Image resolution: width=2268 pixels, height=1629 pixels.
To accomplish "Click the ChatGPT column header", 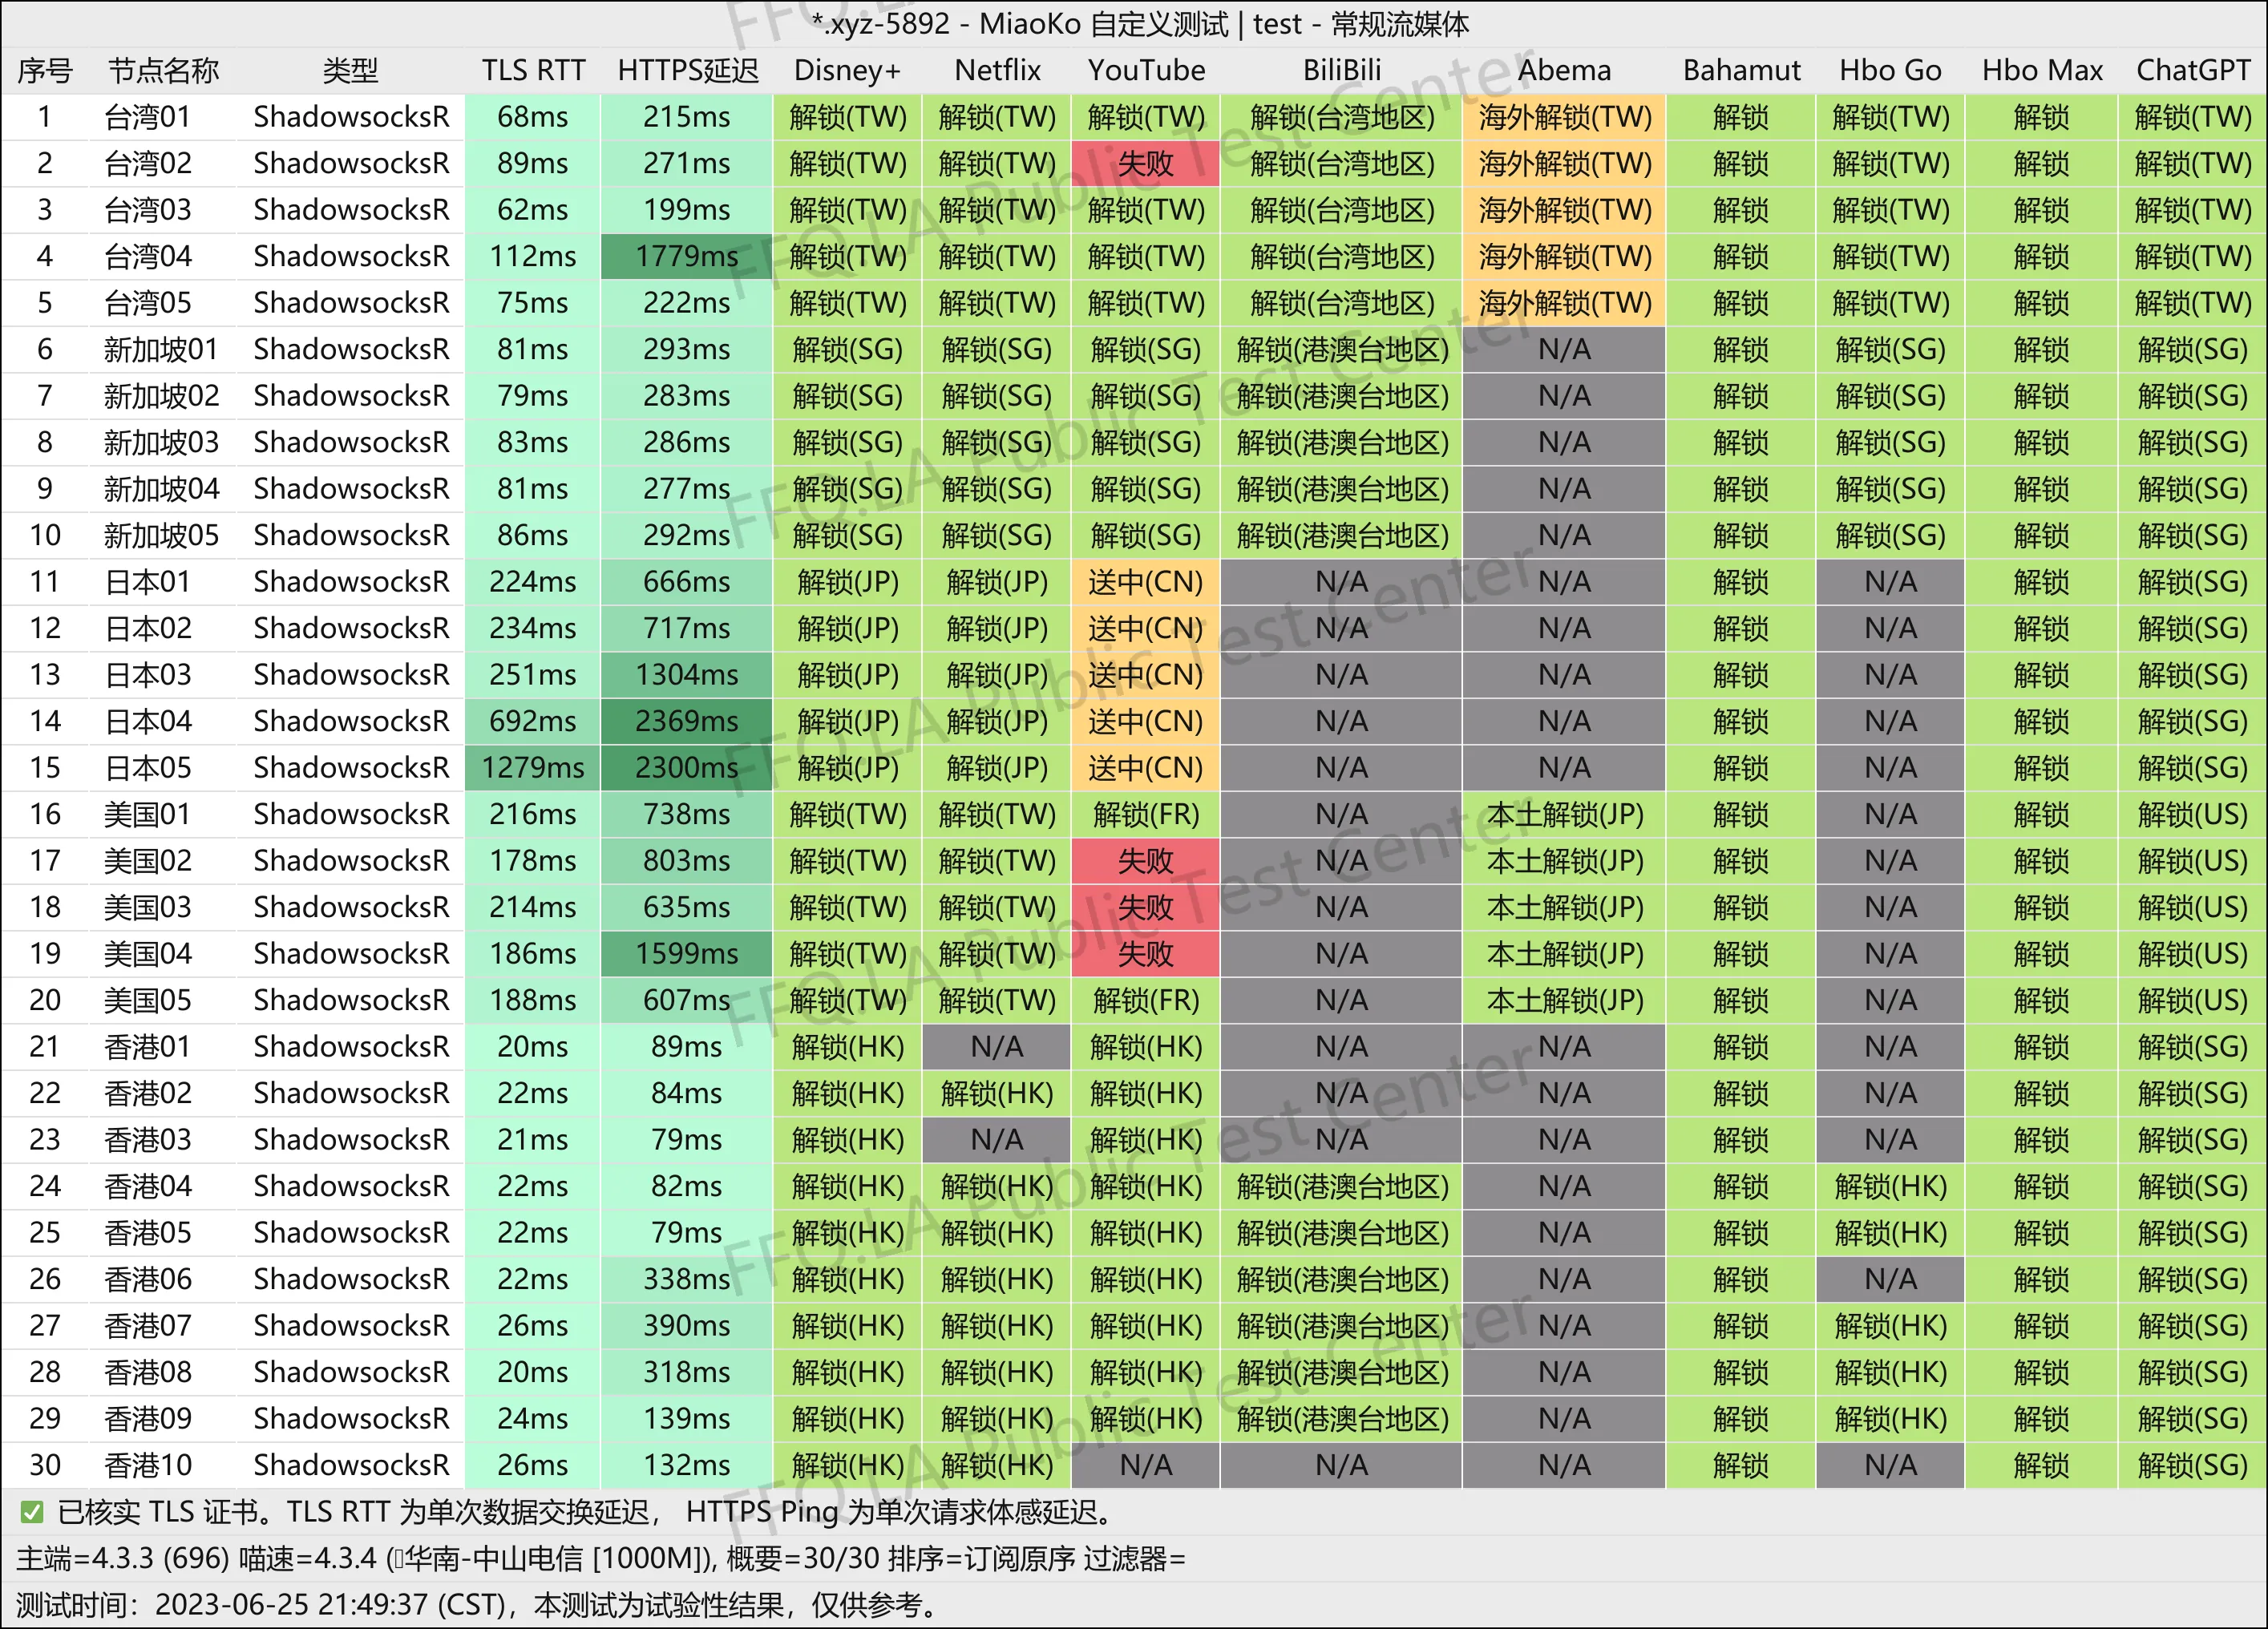I will (x=2192, y=71).
